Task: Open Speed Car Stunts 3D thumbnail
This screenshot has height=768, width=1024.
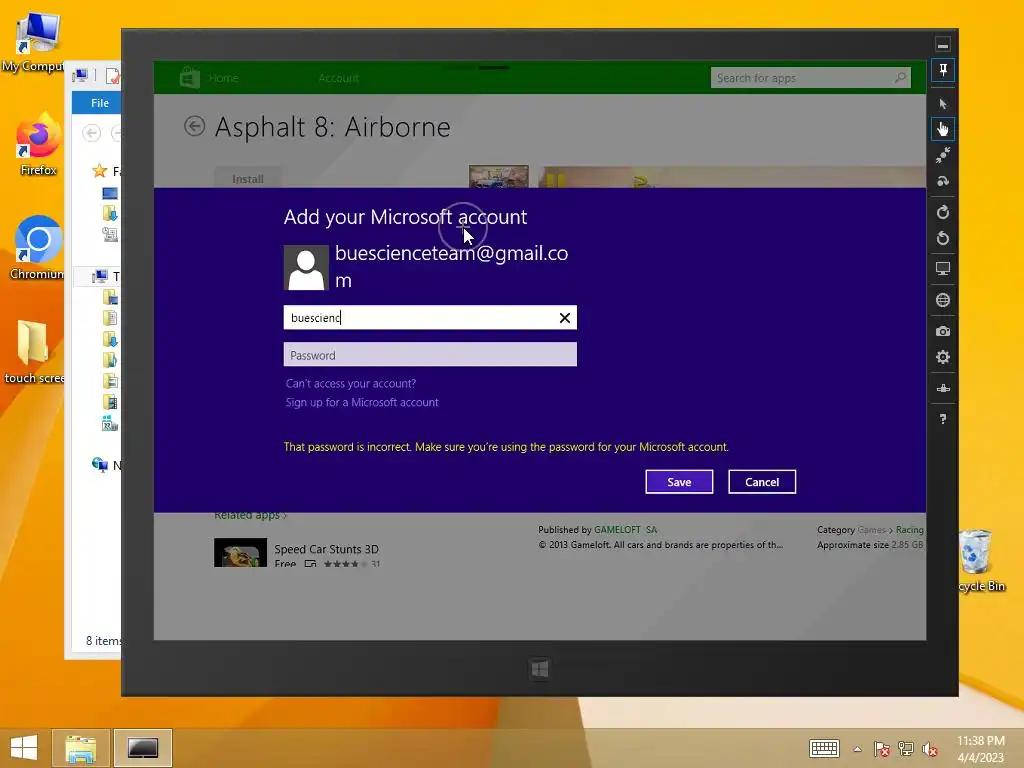Action: (240, 552)
